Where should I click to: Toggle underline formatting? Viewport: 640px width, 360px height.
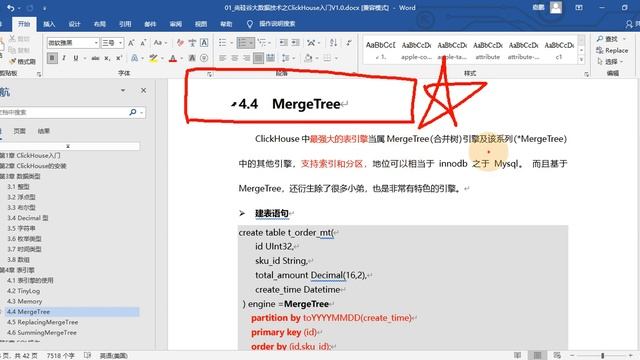pos(76,58)
